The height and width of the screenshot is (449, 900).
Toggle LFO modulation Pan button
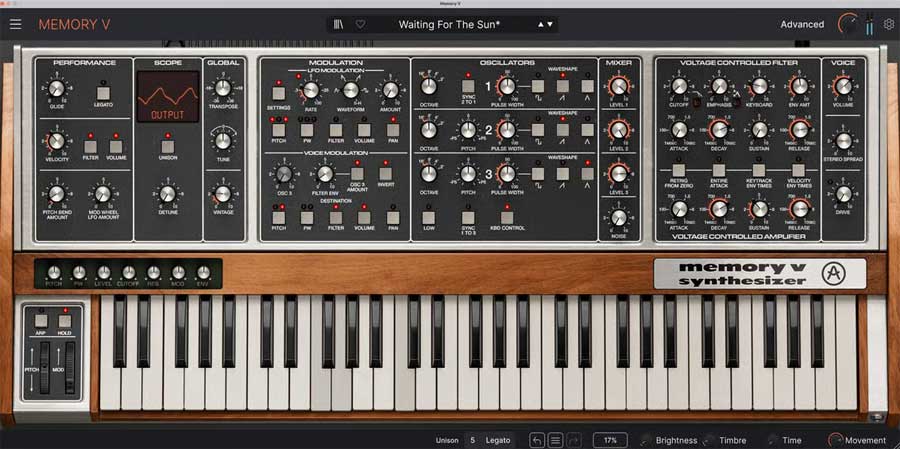393,130
